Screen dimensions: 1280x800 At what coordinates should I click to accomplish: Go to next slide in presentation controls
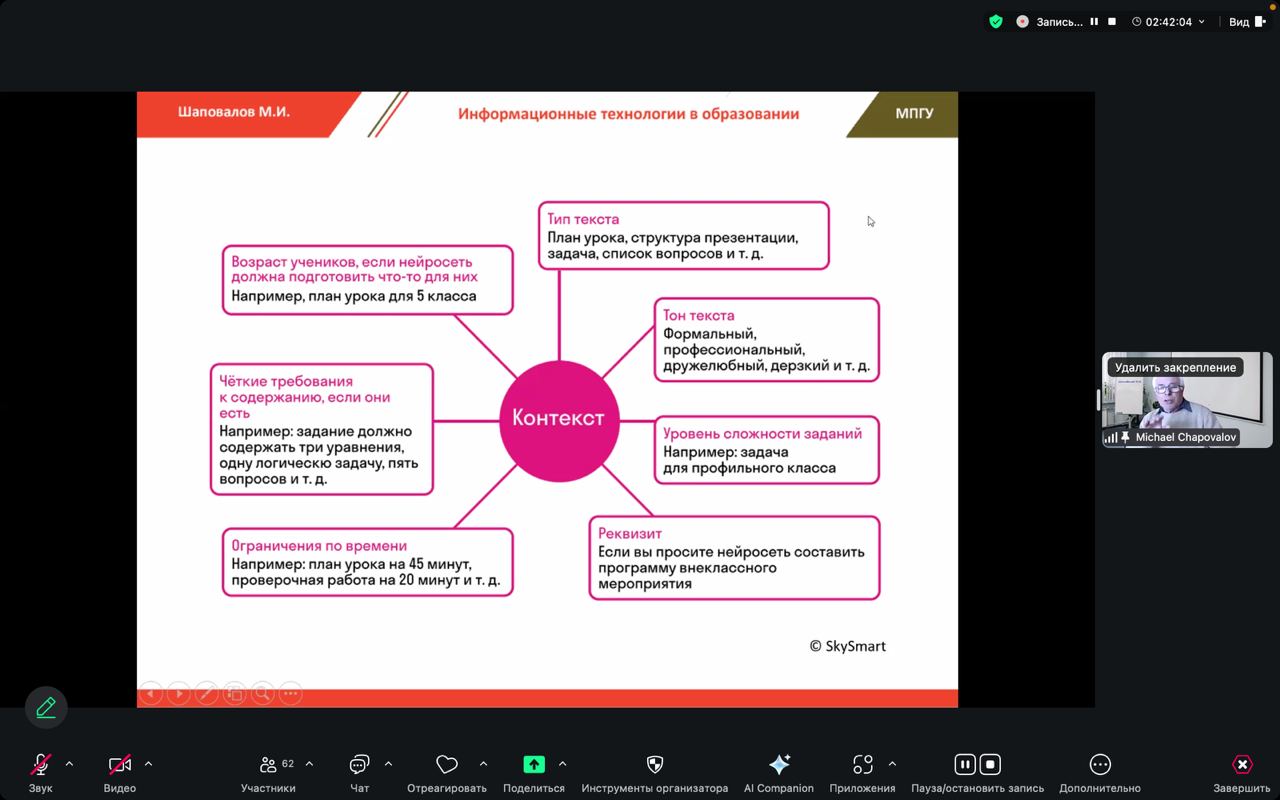coord(179,693)
